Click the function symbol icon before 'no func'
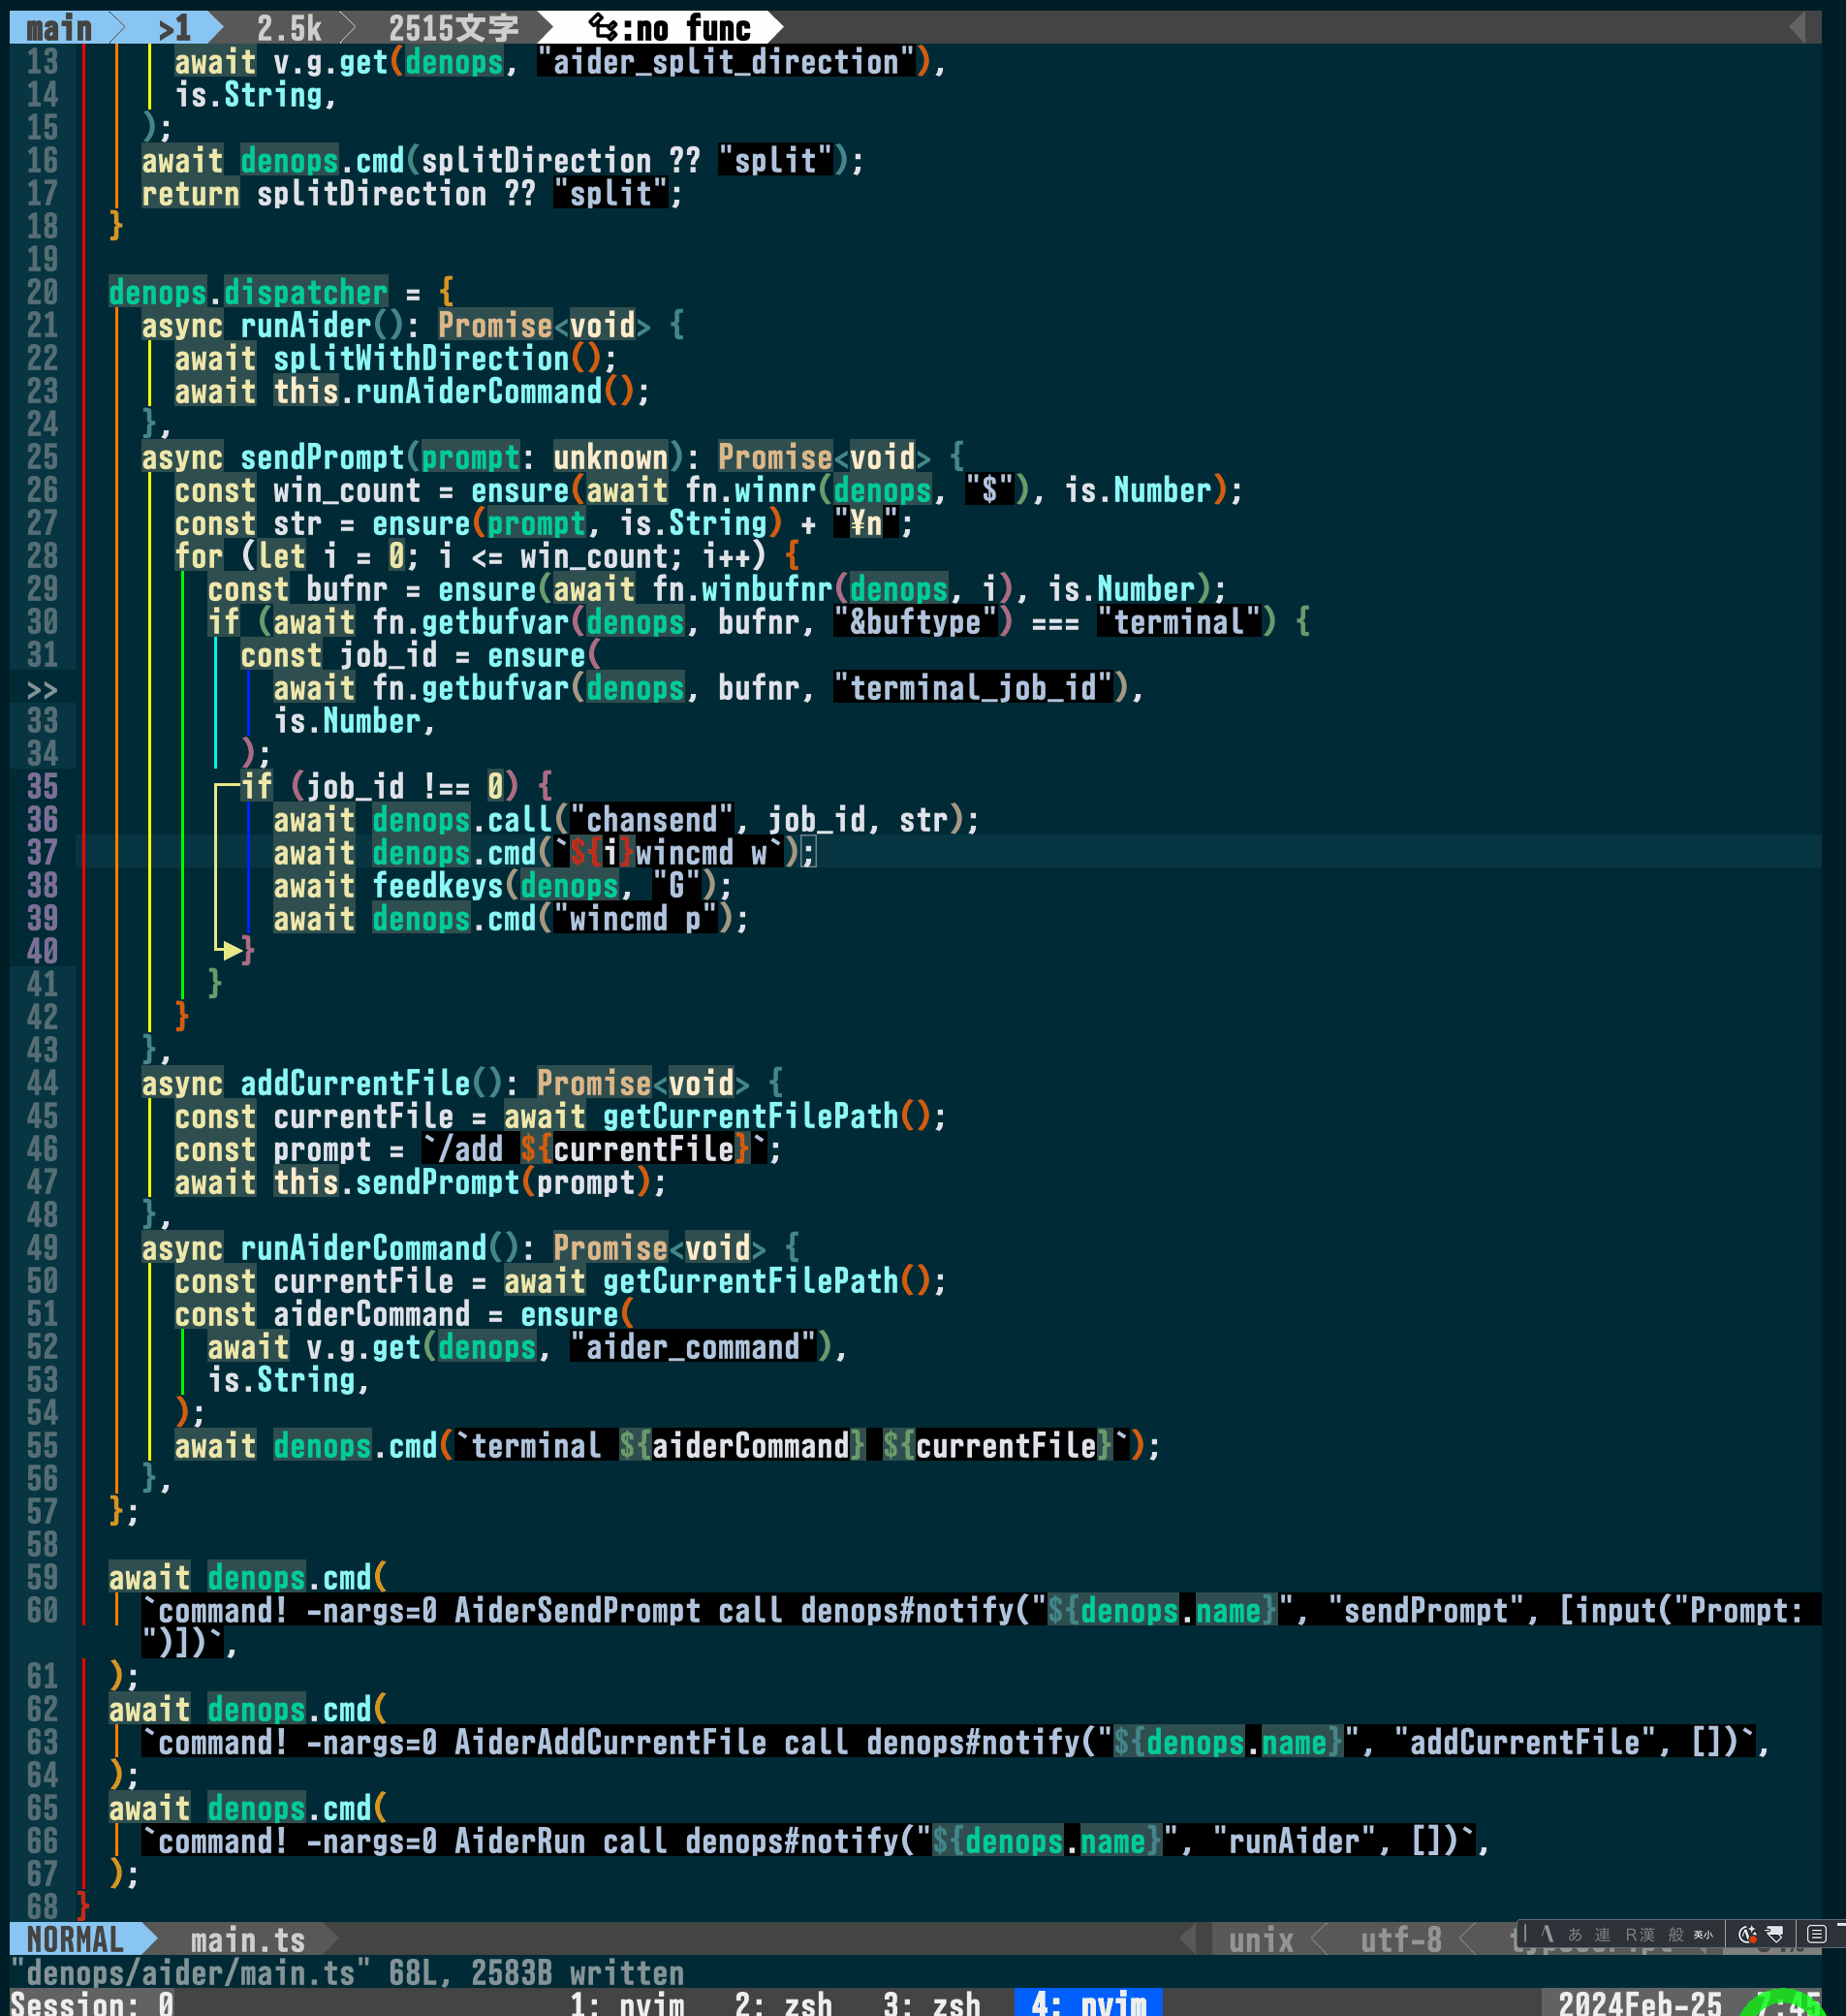The width and height of the screenshot is (1846, 2016). coord(603,27)
